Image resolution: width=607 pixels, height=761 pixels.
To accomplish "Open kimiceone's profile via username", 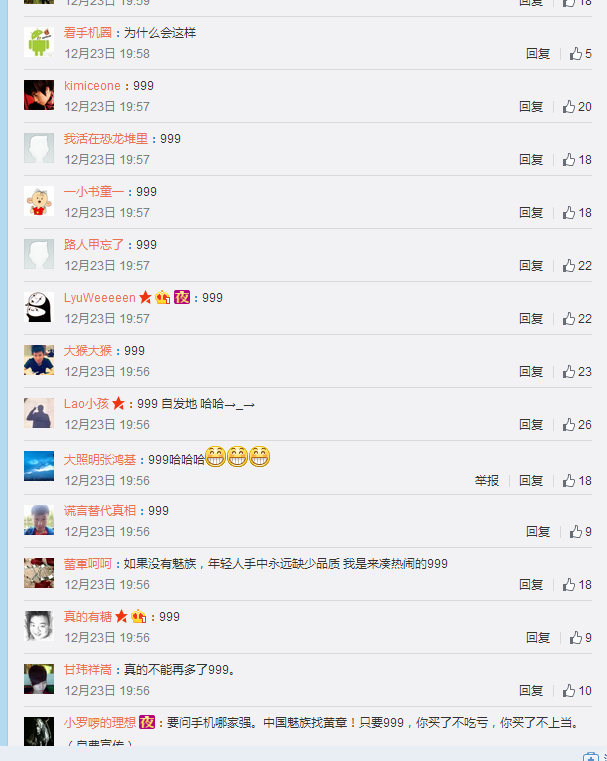I will [92, 86].
